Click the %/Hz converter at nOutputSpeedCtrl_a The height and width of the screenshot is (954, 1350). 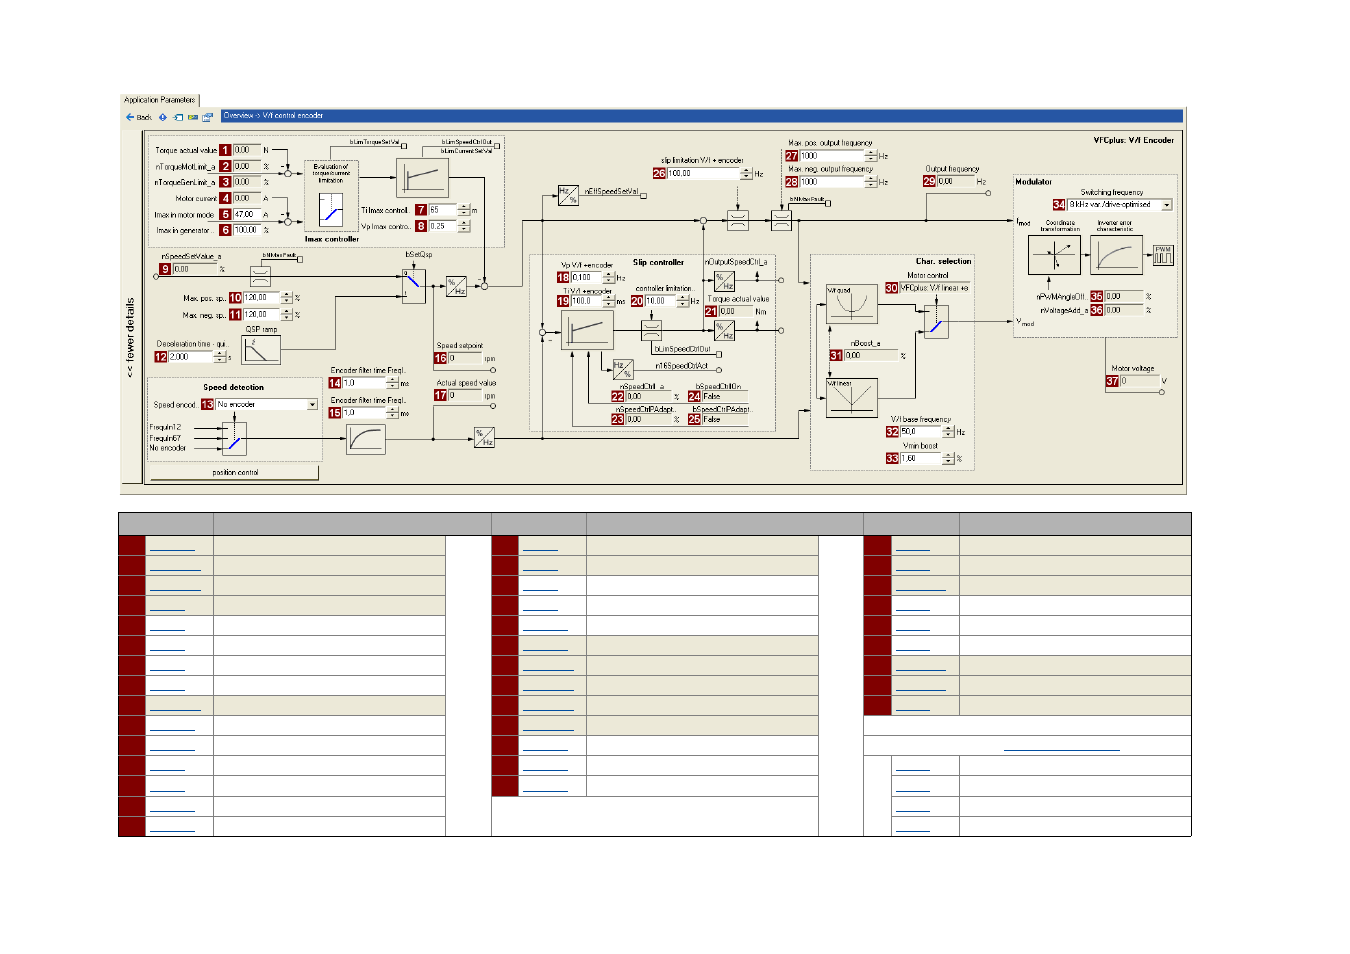pos(725,281)
